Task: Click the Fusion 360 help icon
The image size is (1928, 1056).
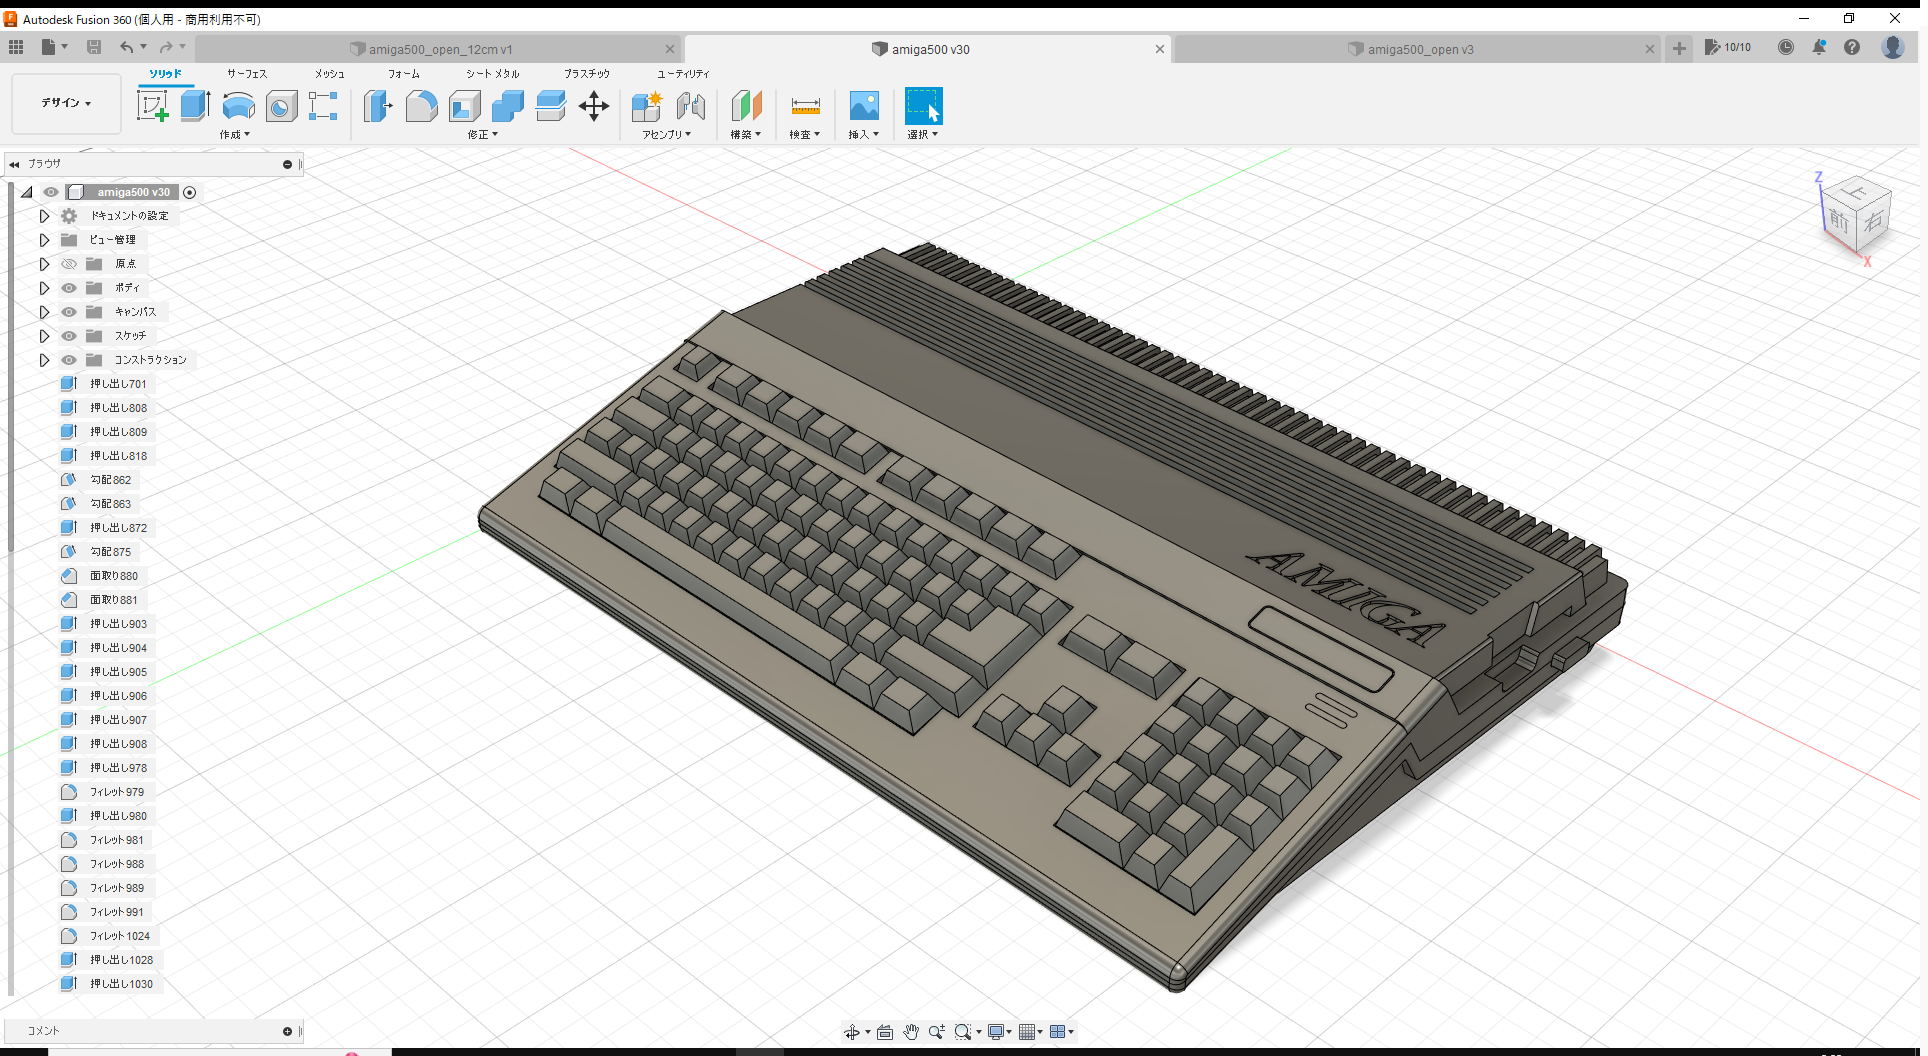Action: (1853, 47)
